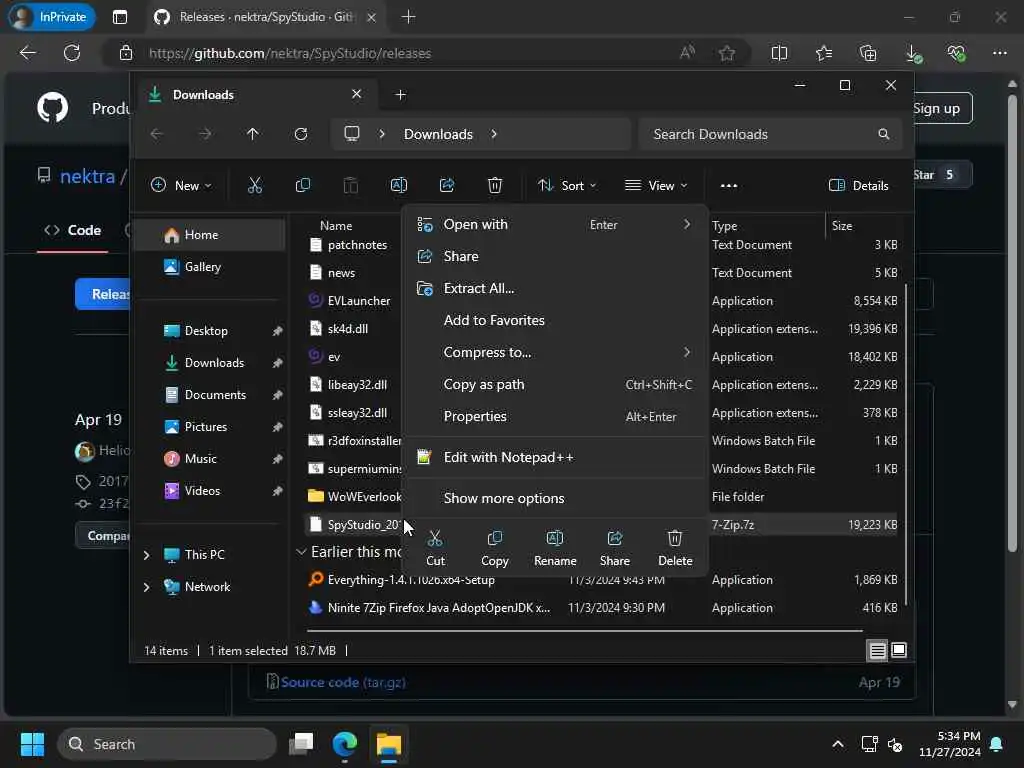This screenshot has height=768, width=1024.
Task: Click the chevron after Downloads in the breadcrumb
Action: click(x=494, y=134)
